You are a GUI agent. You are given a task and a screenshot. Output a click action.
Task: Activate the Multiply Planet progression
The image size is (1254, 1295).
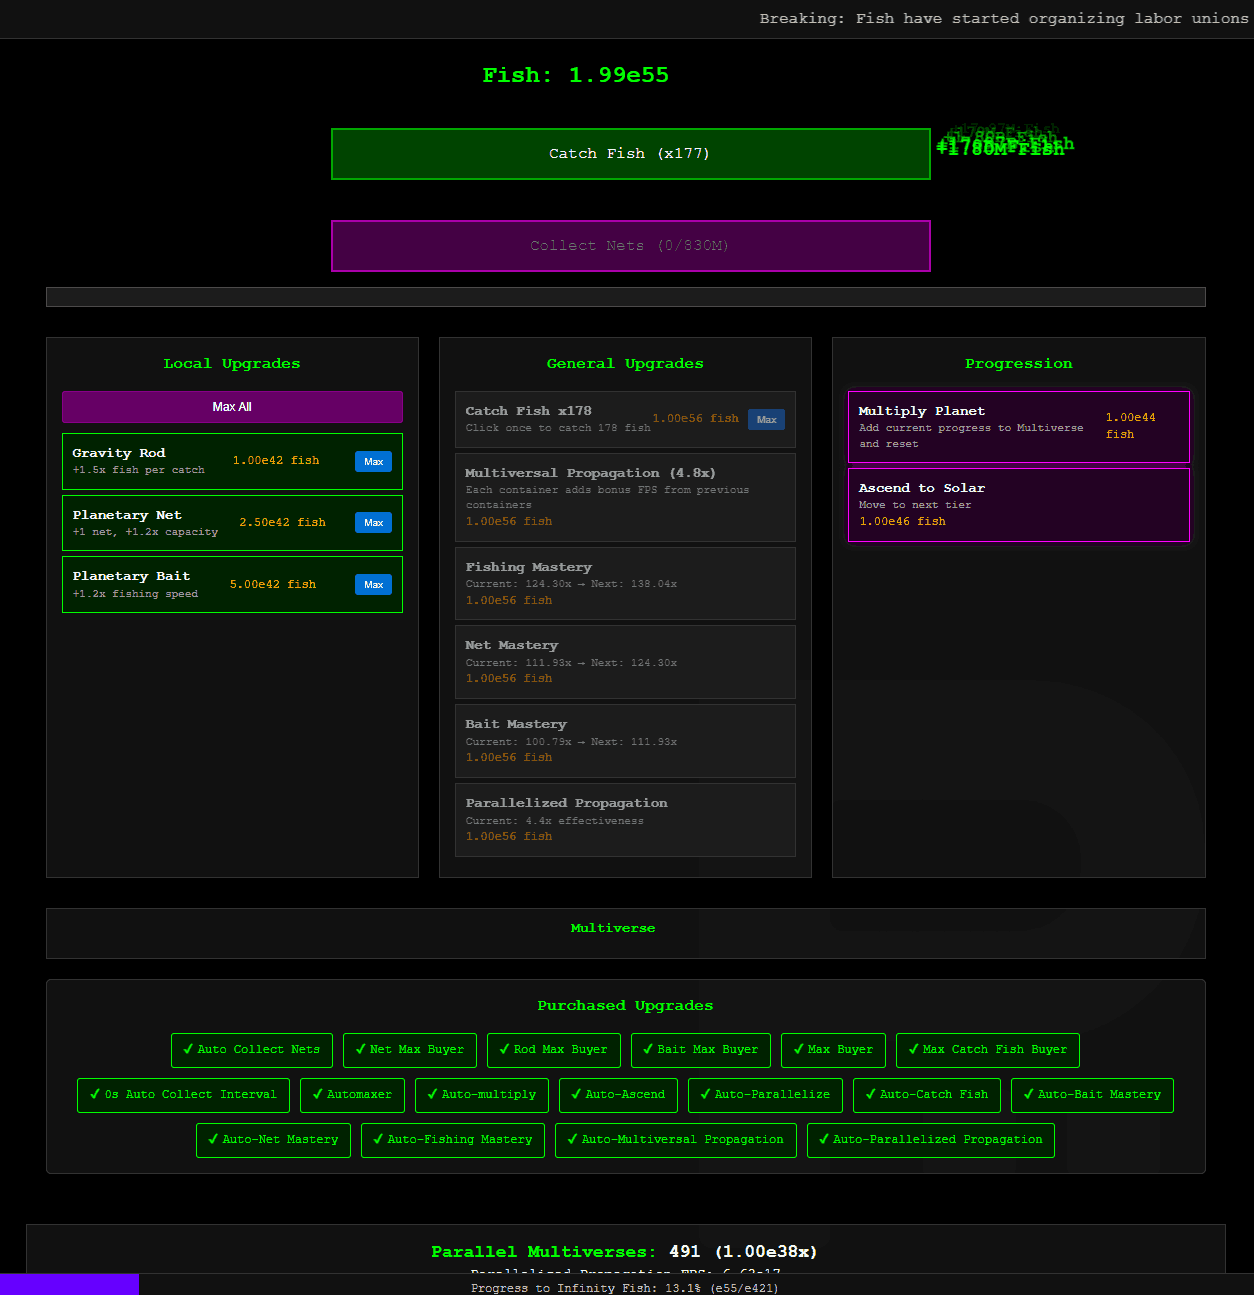[1019, 427]
